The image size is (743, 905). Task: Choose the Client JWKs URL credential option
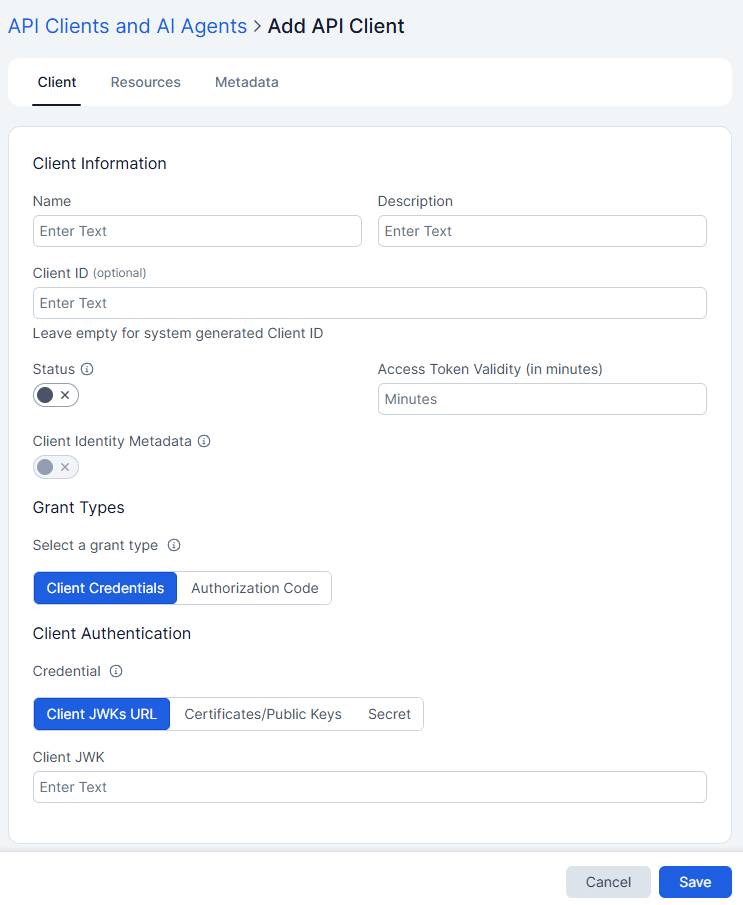[102, 714]
